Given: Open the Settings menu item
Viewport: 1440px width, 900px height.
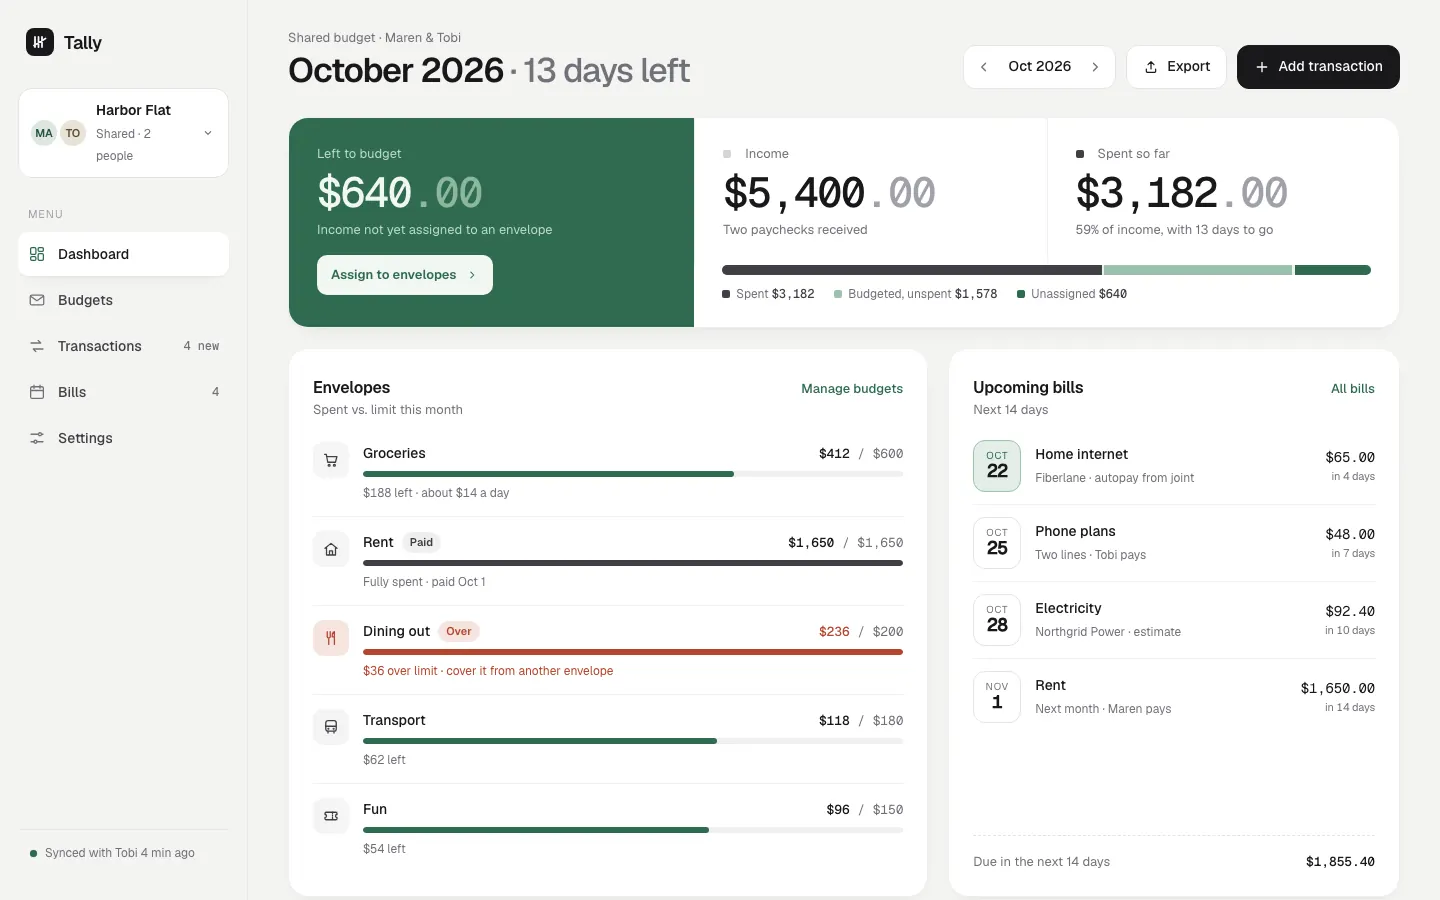Looking at the screenshot, I should click(123, 438).
